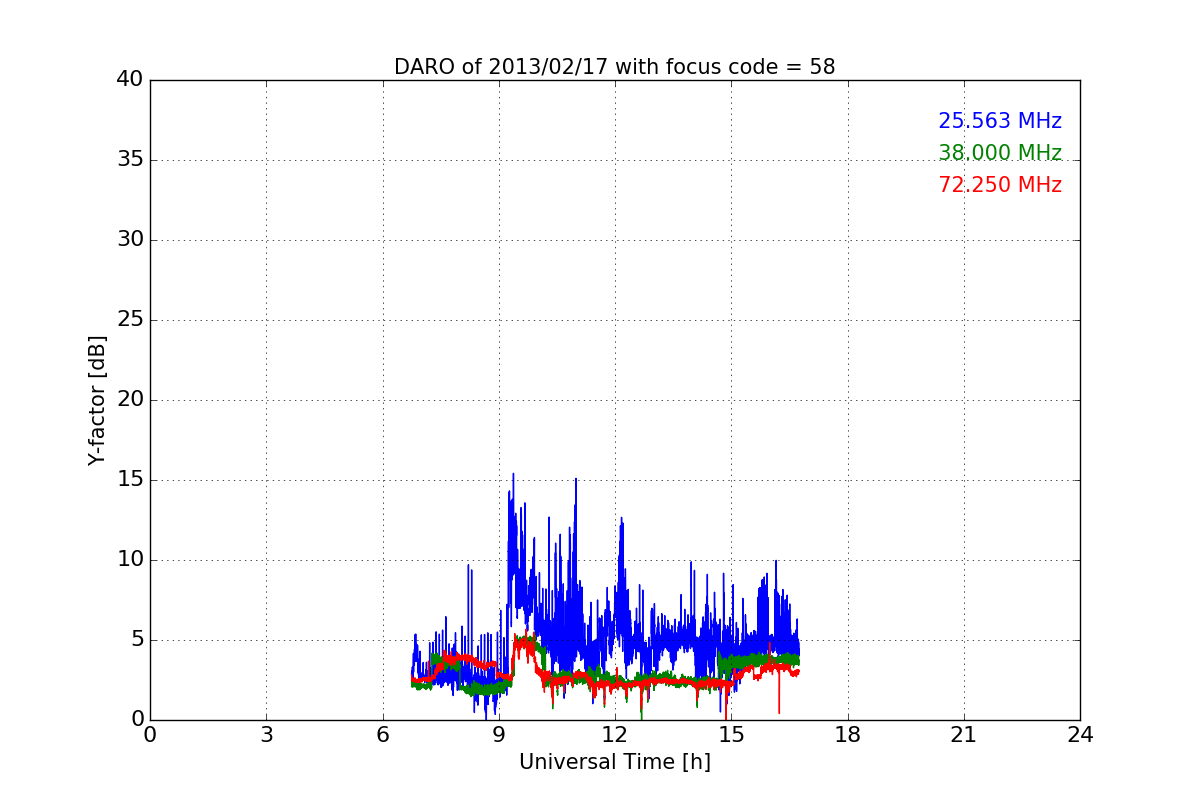Image resolution: width=1200 pixels, height=800 pixels.
Task: Click y-axis tick value 40
Action: pyautogui.click(x=130, y=80)
